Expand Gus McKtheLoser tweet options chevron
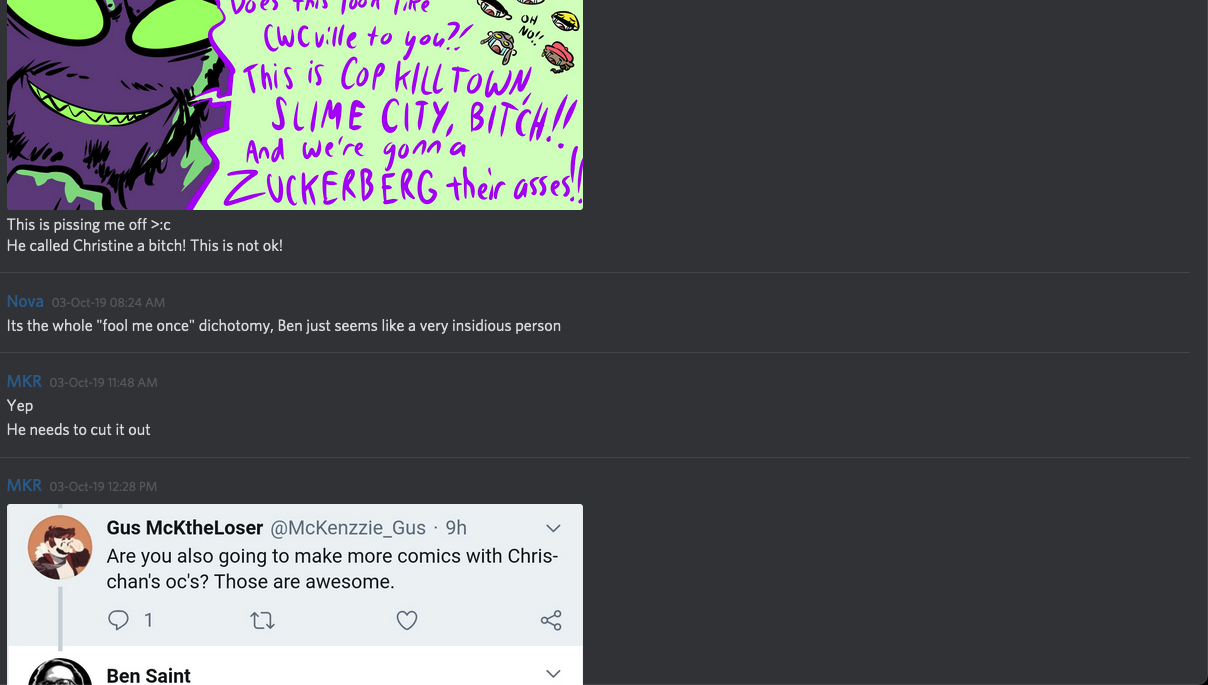The width and height of the screenshot is (1208, 685). [553, 528]
